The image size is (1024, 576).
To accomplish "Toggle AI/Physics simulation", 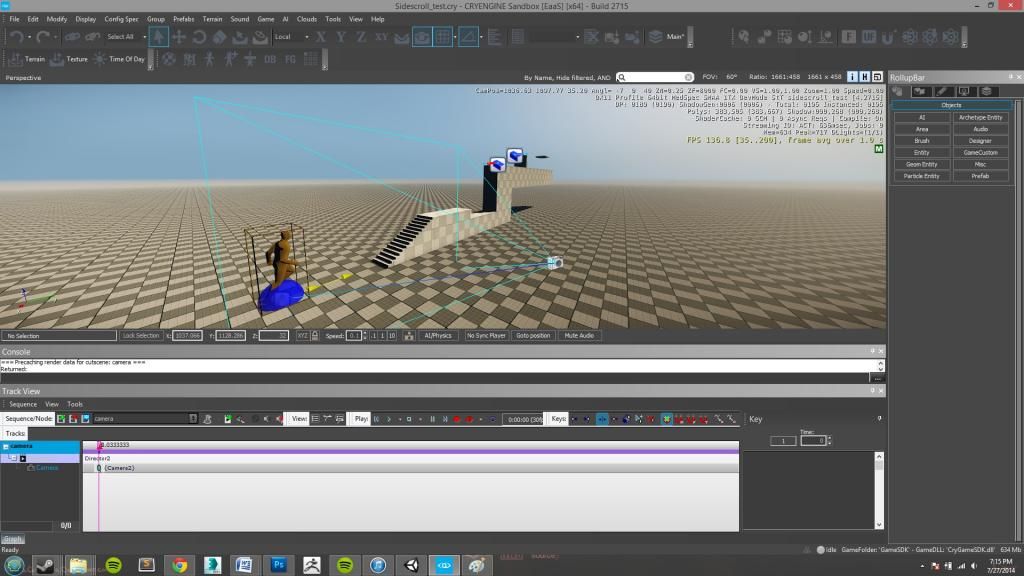I will [436, 336].
